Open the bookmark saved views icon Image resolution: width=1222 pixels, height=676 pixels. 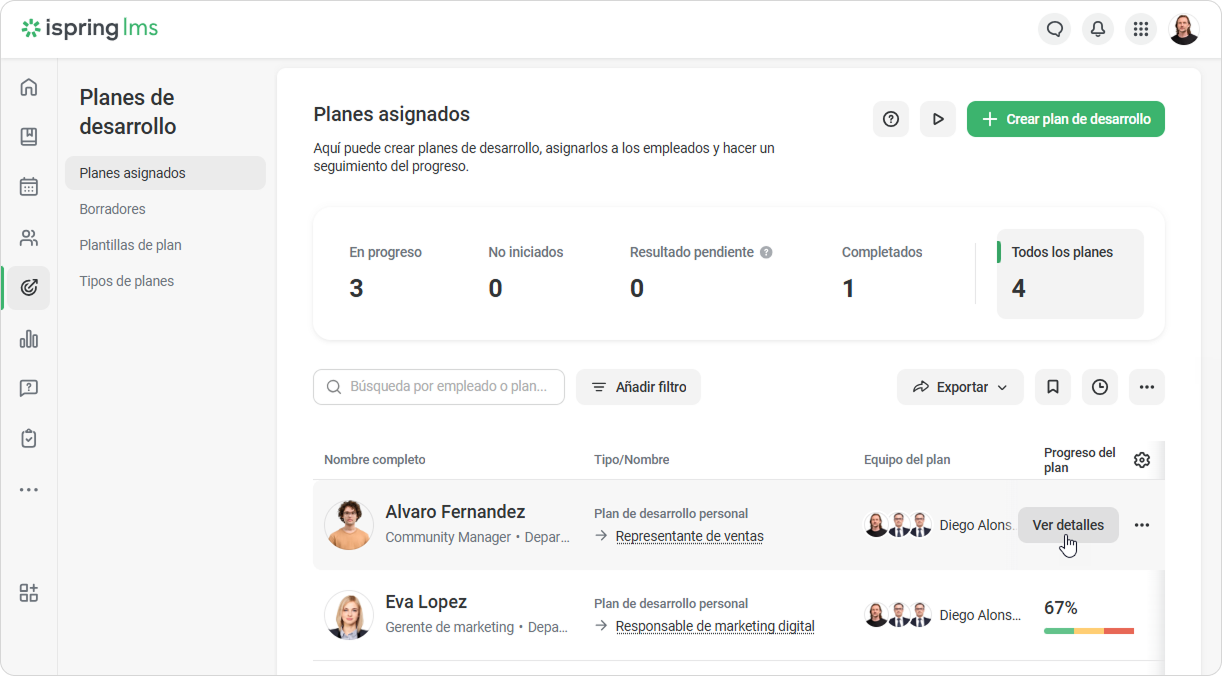click(1053, 387)
